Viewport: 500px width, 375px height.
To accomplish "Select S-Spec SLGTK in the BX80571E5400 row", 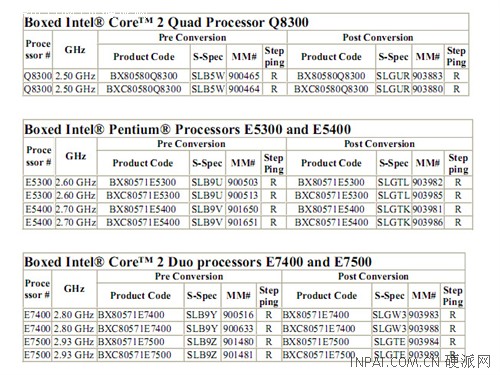I will click(393, 209).
